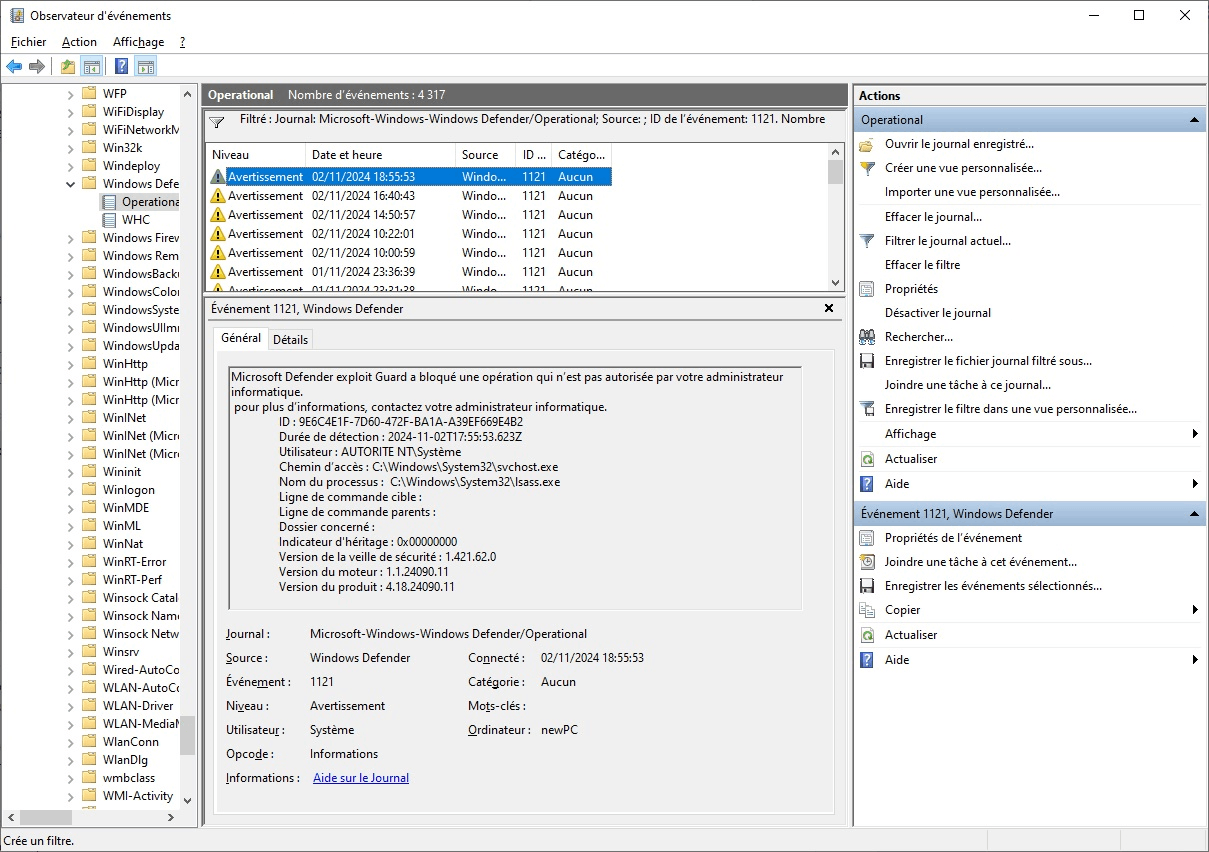Open the blue question mark help toolbar icon
The height and width of the screenshot is (852, 1209).
click(121, 67)
